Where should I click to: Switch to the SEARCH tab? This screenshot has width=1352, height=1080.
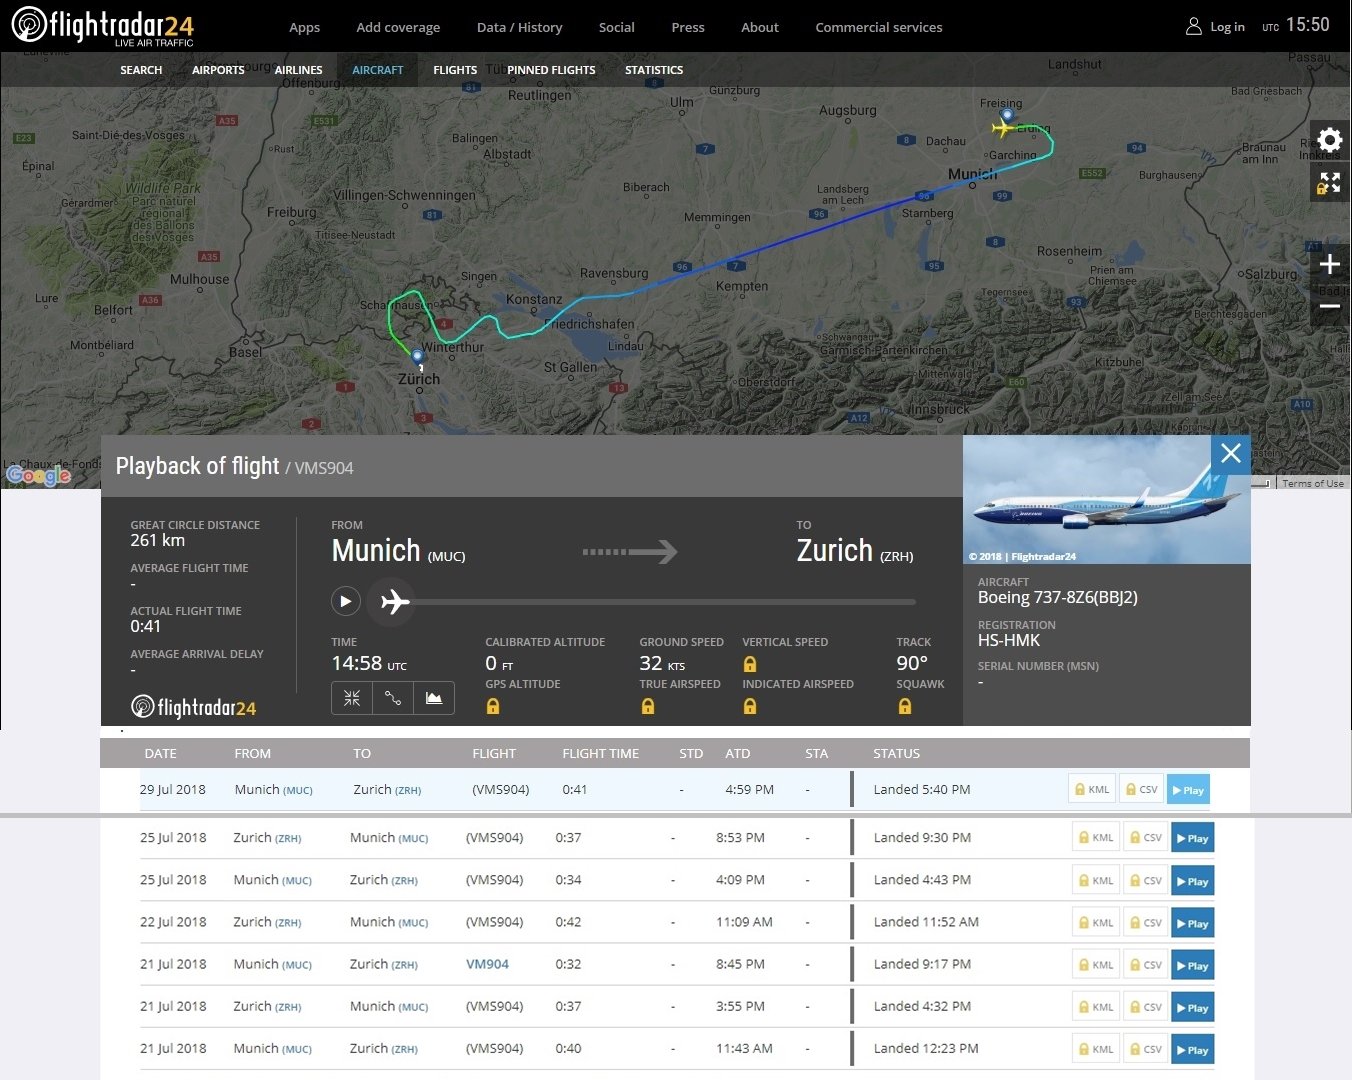tap(141, 70)
